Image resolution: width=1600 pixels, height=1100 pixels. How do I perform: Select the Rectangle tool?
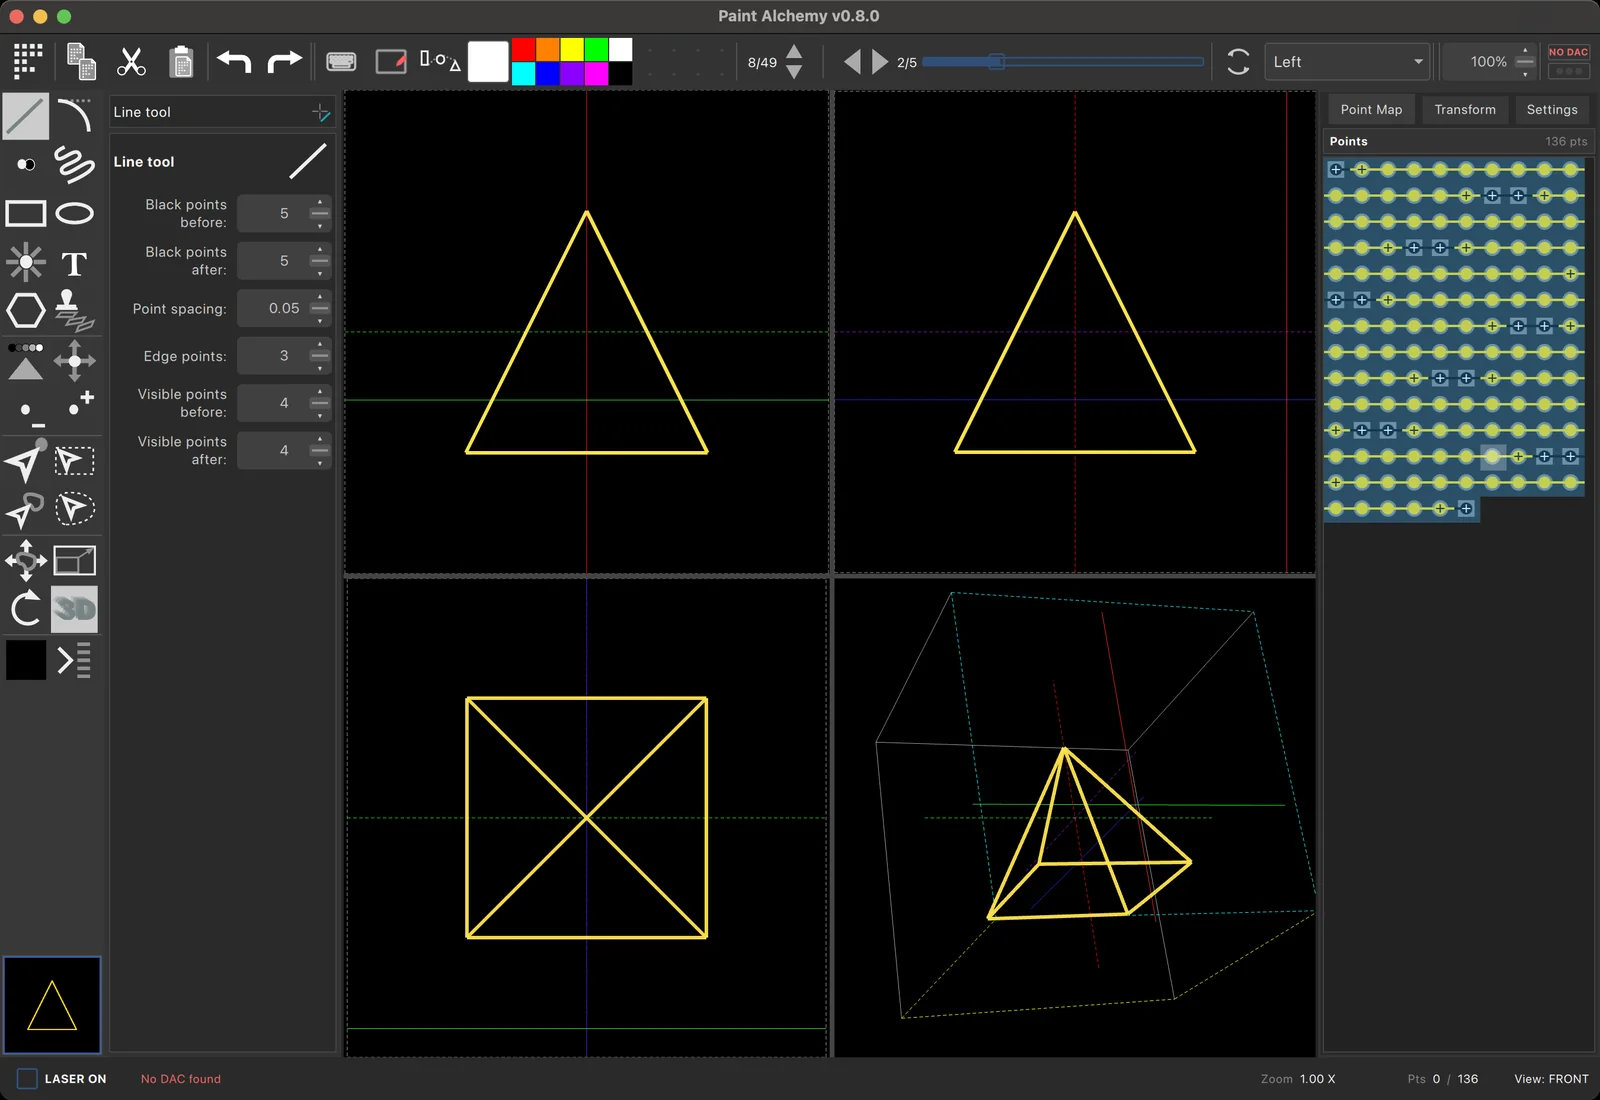pyautogui.click(x=26, y=213)
